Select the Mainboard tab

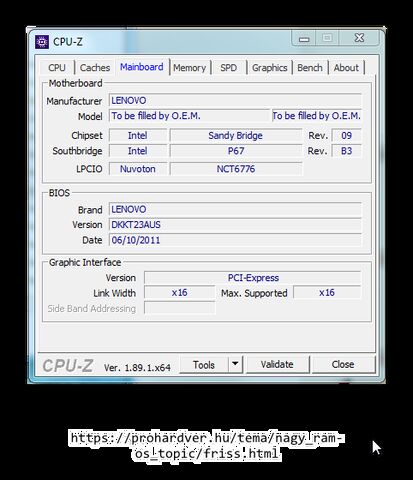tap(142, 67)
